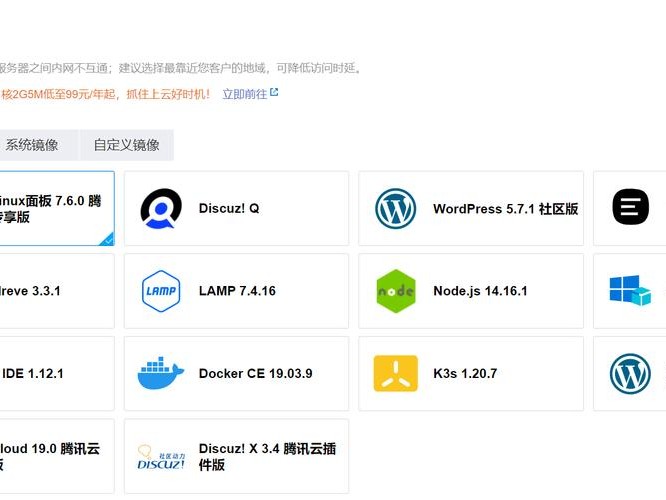Click the LAMP 7.4.16 label
Viewport: 666px width, 500px height.
coord(237,291)
